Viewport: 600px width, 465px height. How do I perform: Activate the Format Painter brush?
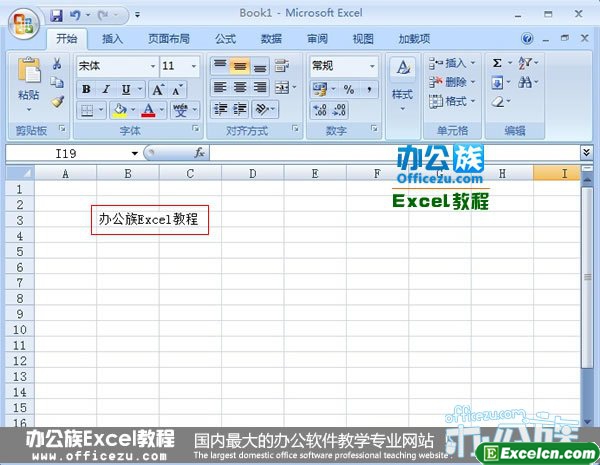(x=57, y=101)
